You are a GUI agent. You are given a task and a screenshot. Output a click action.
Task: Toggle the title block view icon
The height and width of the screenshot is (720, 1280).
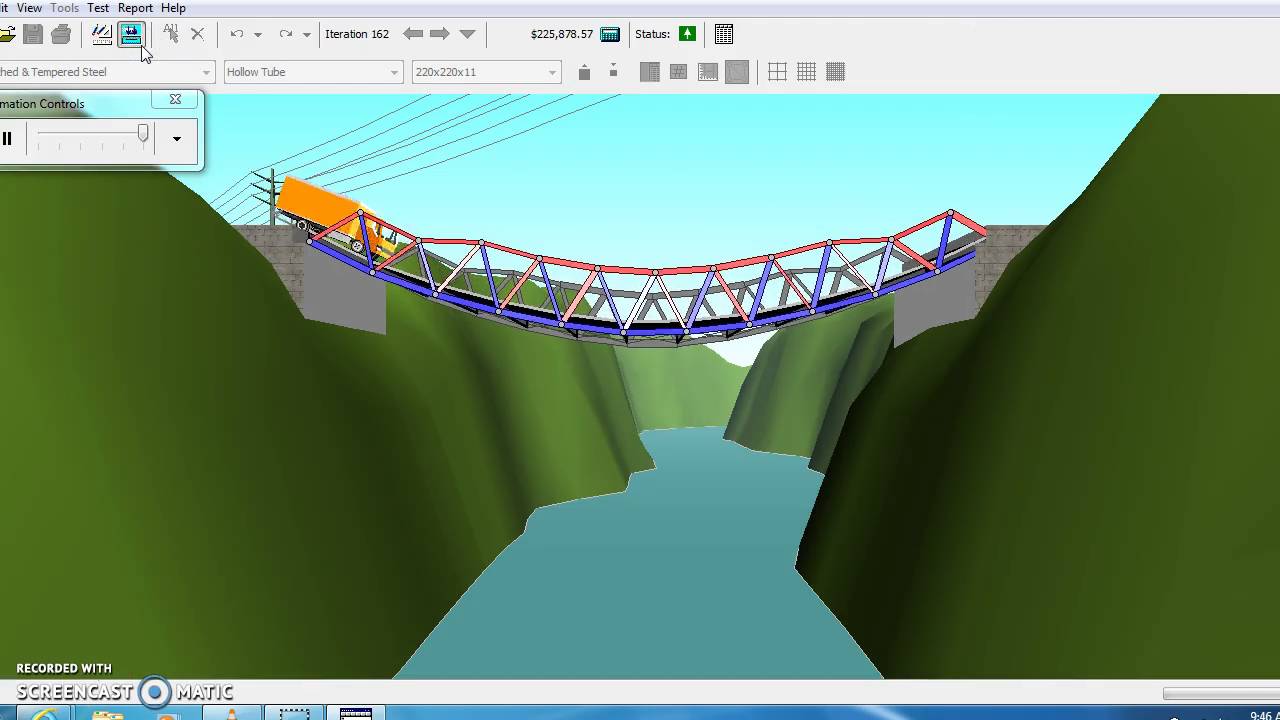pos(737,72)
